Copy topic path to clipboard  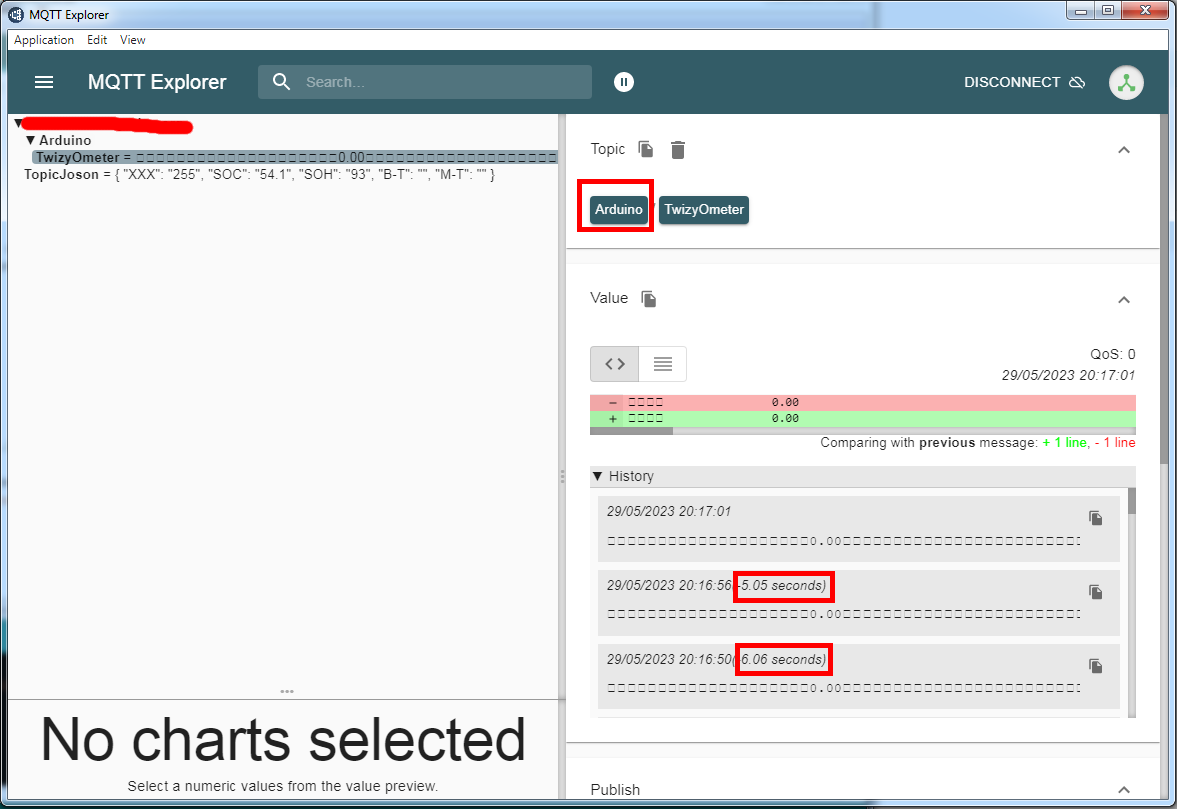point(647,149)
